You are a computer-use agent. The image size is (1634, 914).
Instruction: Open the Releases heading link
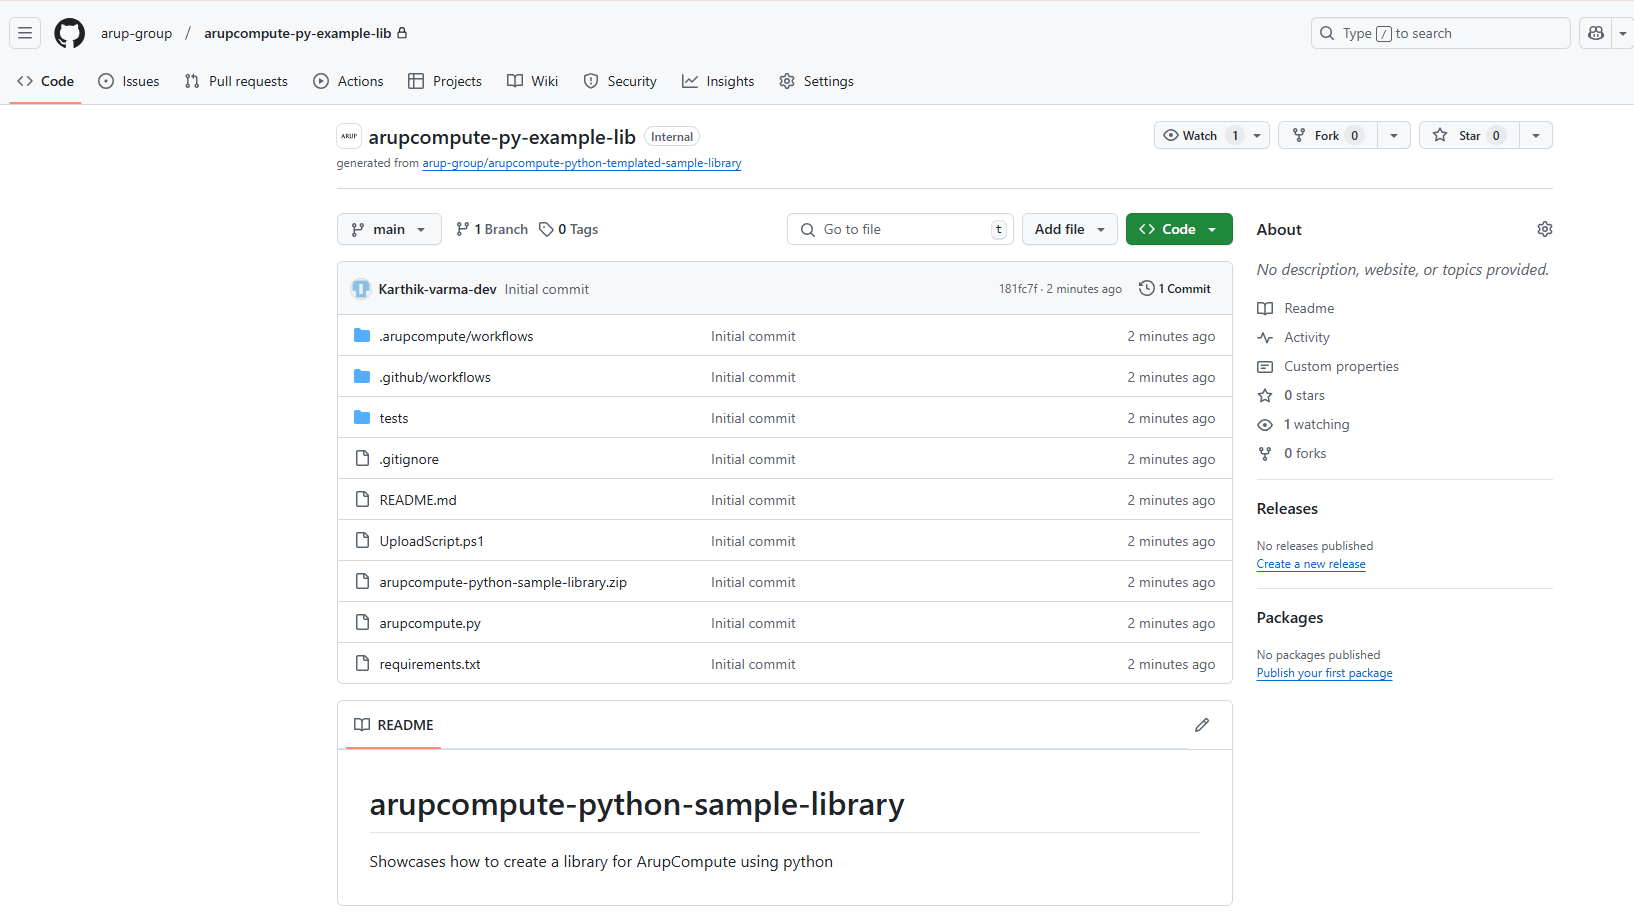(x=1287, y=508)
